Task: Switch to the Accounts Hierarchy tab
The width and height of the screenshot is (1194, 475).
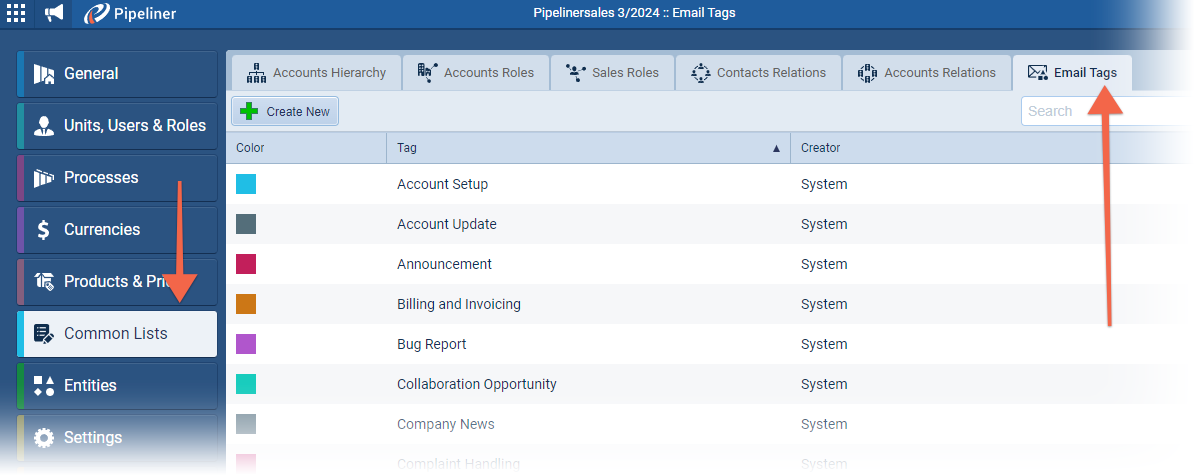Action: (316, 73)
